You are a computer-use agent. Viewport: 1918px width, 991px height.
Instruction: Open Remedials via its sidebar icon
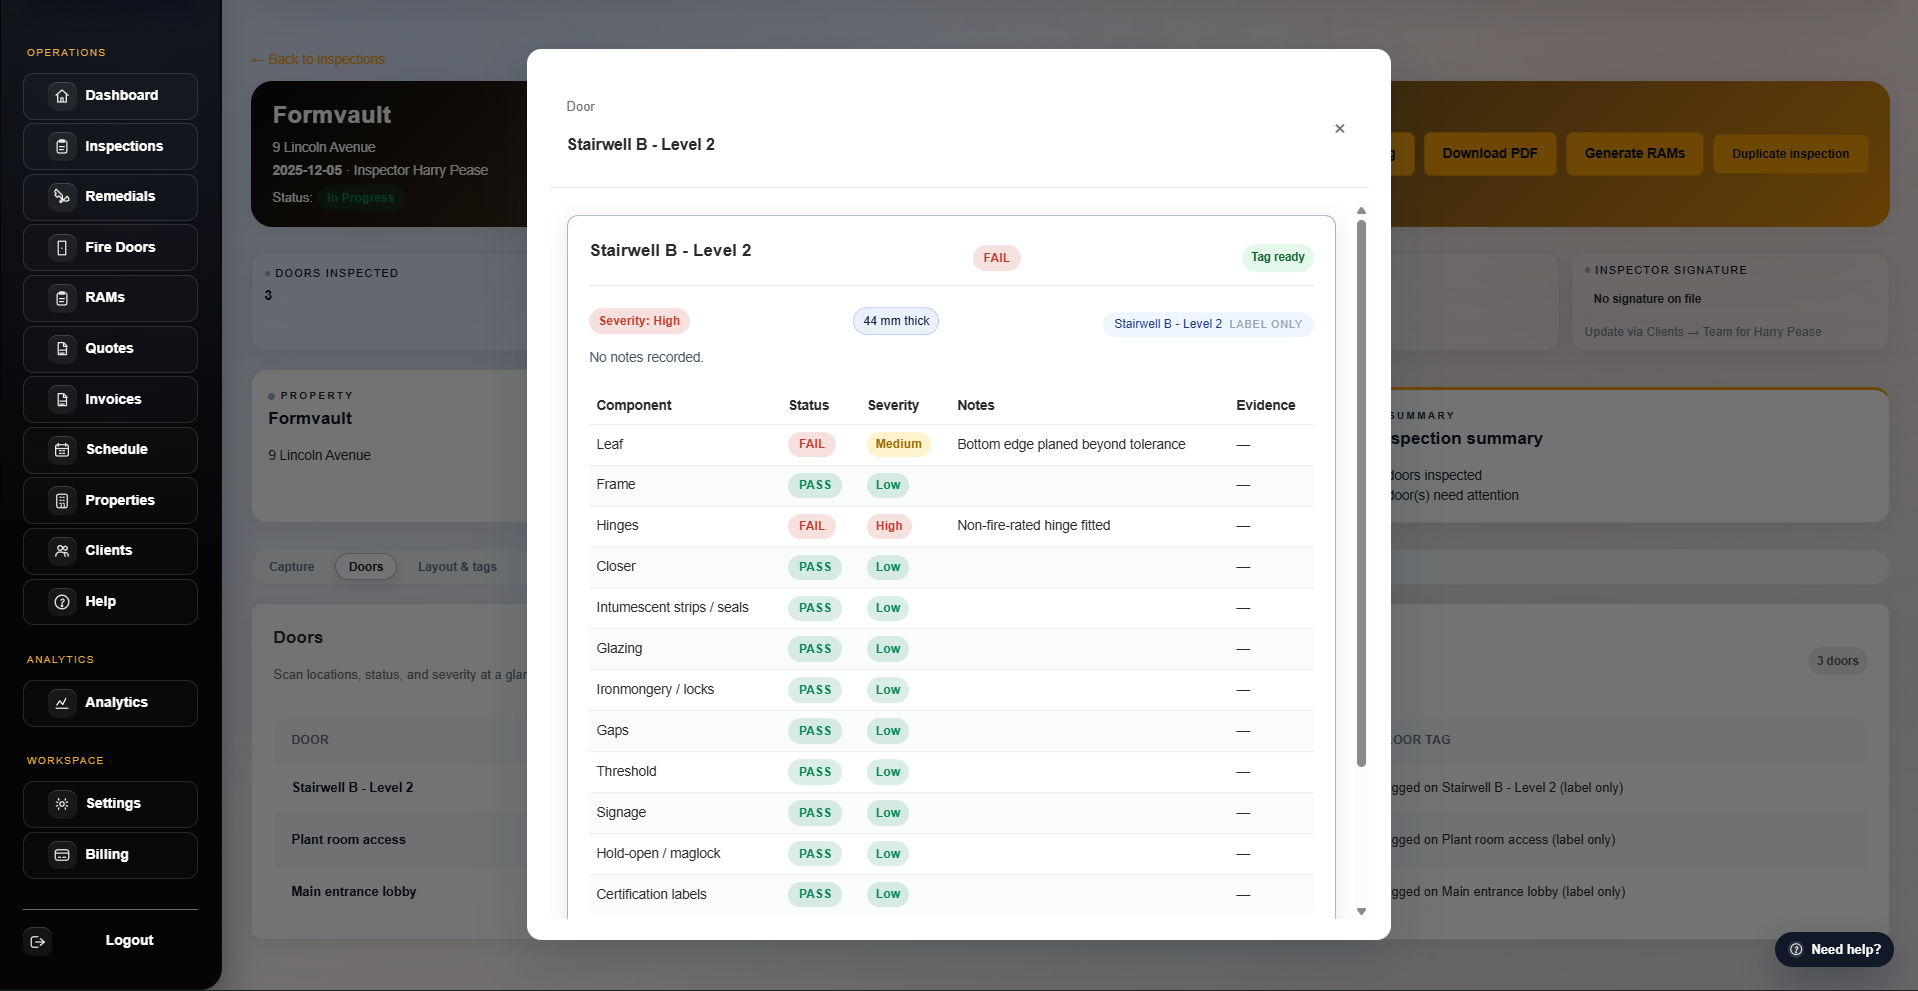click(62, 197)
